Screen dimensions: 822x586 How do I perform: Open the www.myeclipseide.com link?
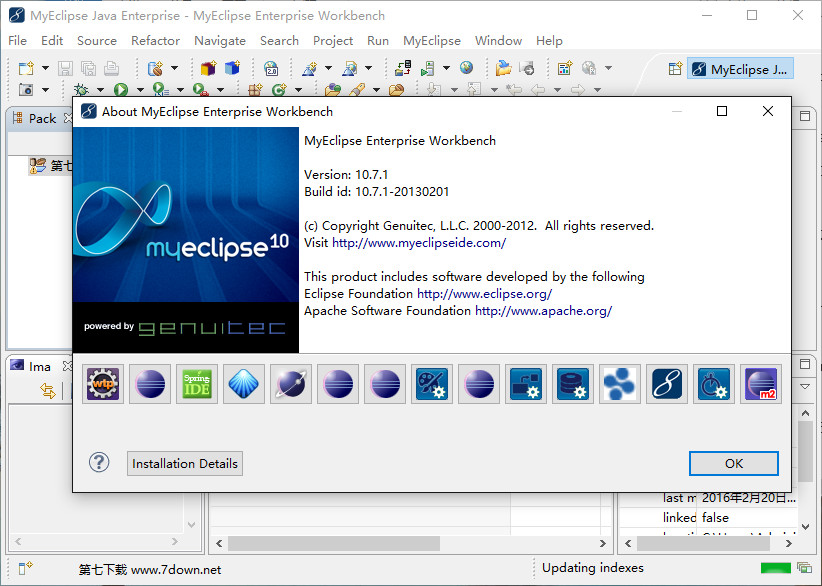[x=419, y=242]
